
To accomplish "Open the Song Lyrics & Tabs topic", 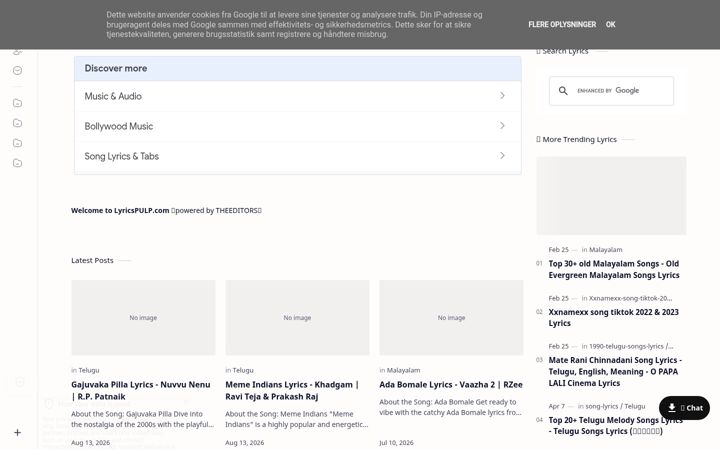I will (x=298, y=156).
